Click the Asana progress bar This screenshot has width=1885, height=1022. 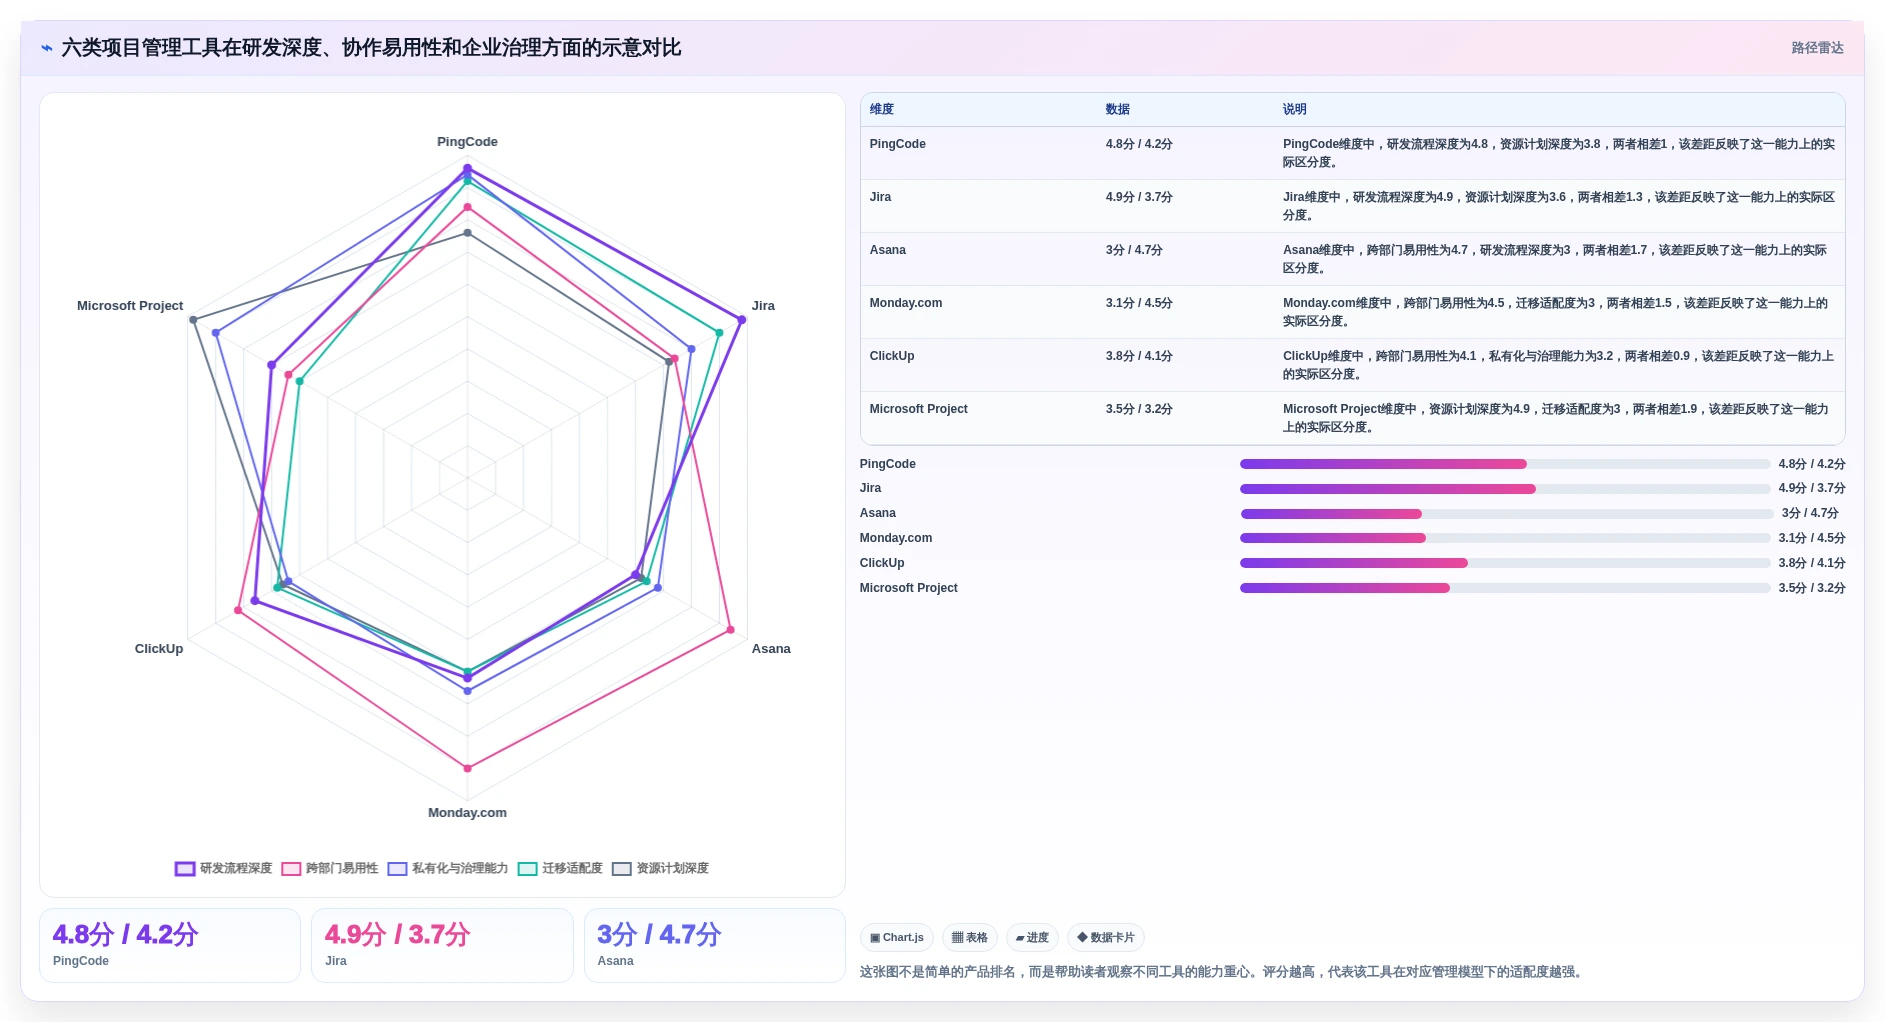1507,514
